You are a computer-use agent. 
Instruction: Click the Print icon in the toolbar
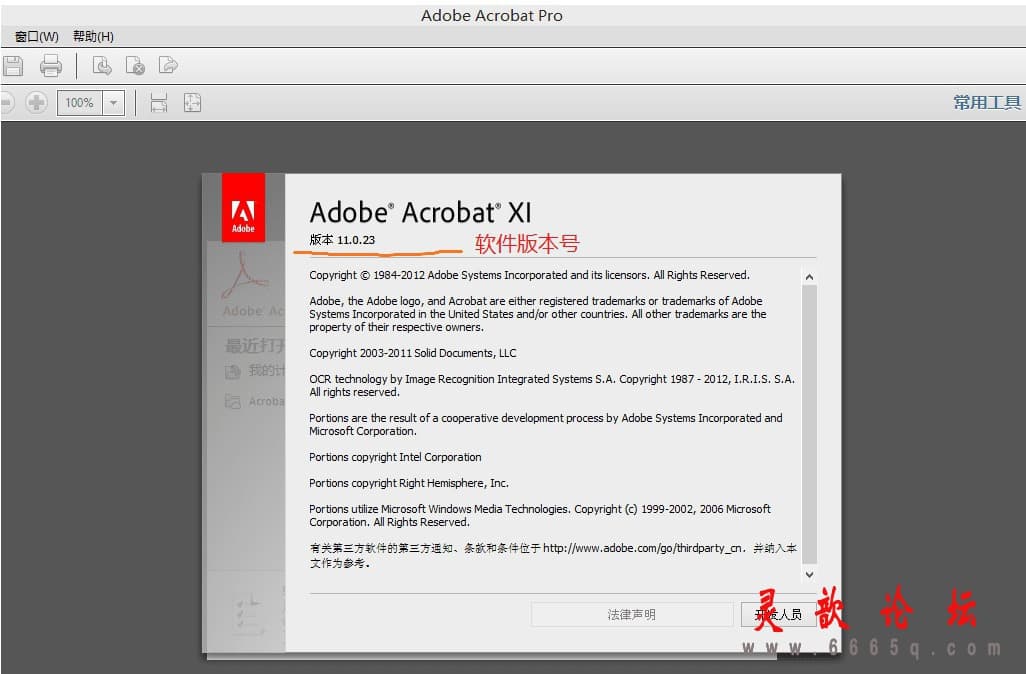coord(51,65)
